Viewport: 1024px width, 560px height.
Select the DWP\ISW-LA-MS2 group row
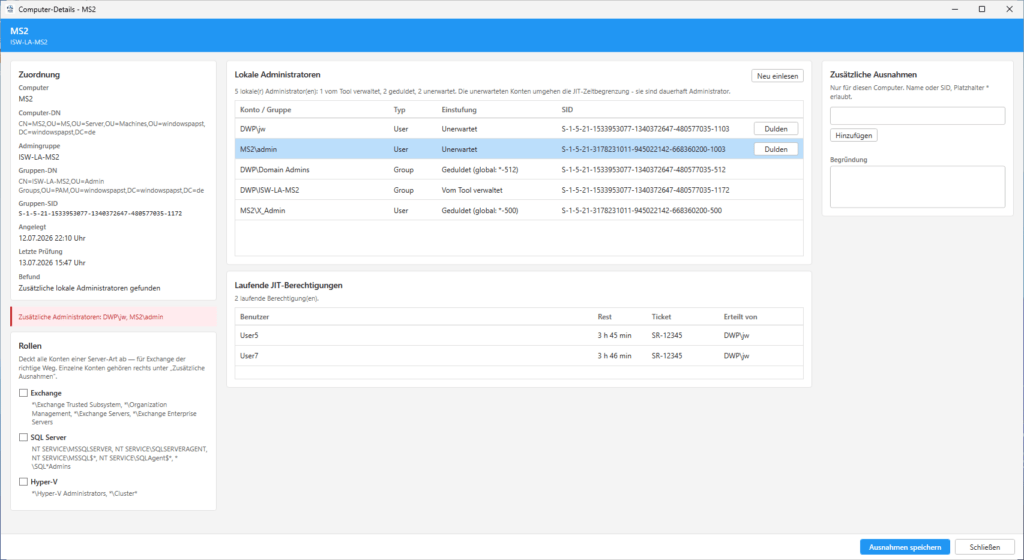tap(519, 190)
